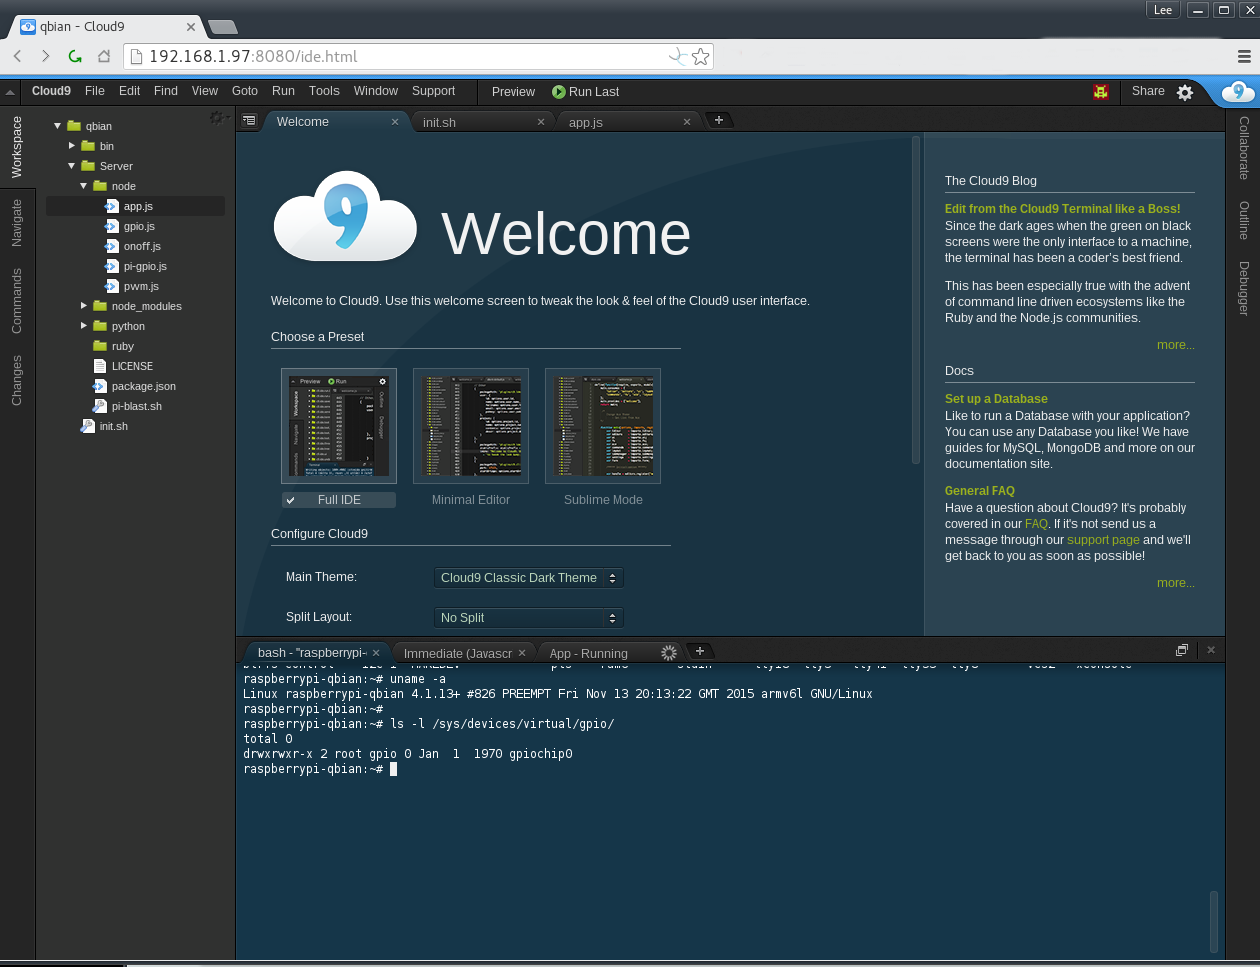Image resolution: width=1260 pixels, height=967 pixels.
Task: Bookmark the page with the star icon
Action: [701, 56]
